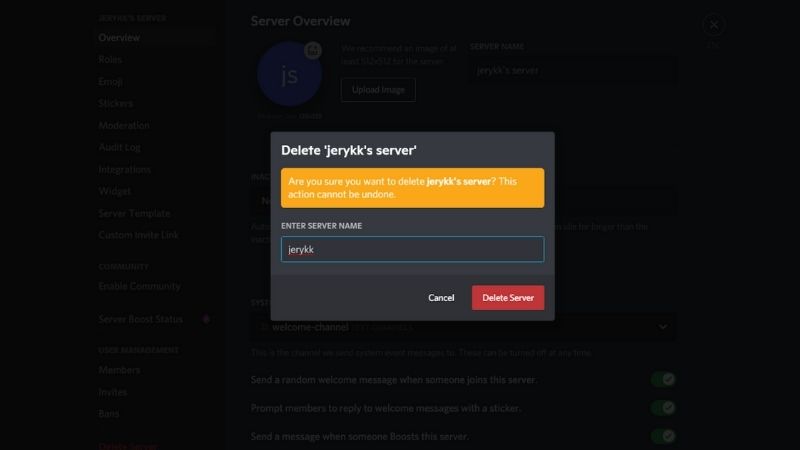Screen dimensions: 800x450
Task: Click the red Delete Server button
Action: pyautogui.click(x=508, y=297)
